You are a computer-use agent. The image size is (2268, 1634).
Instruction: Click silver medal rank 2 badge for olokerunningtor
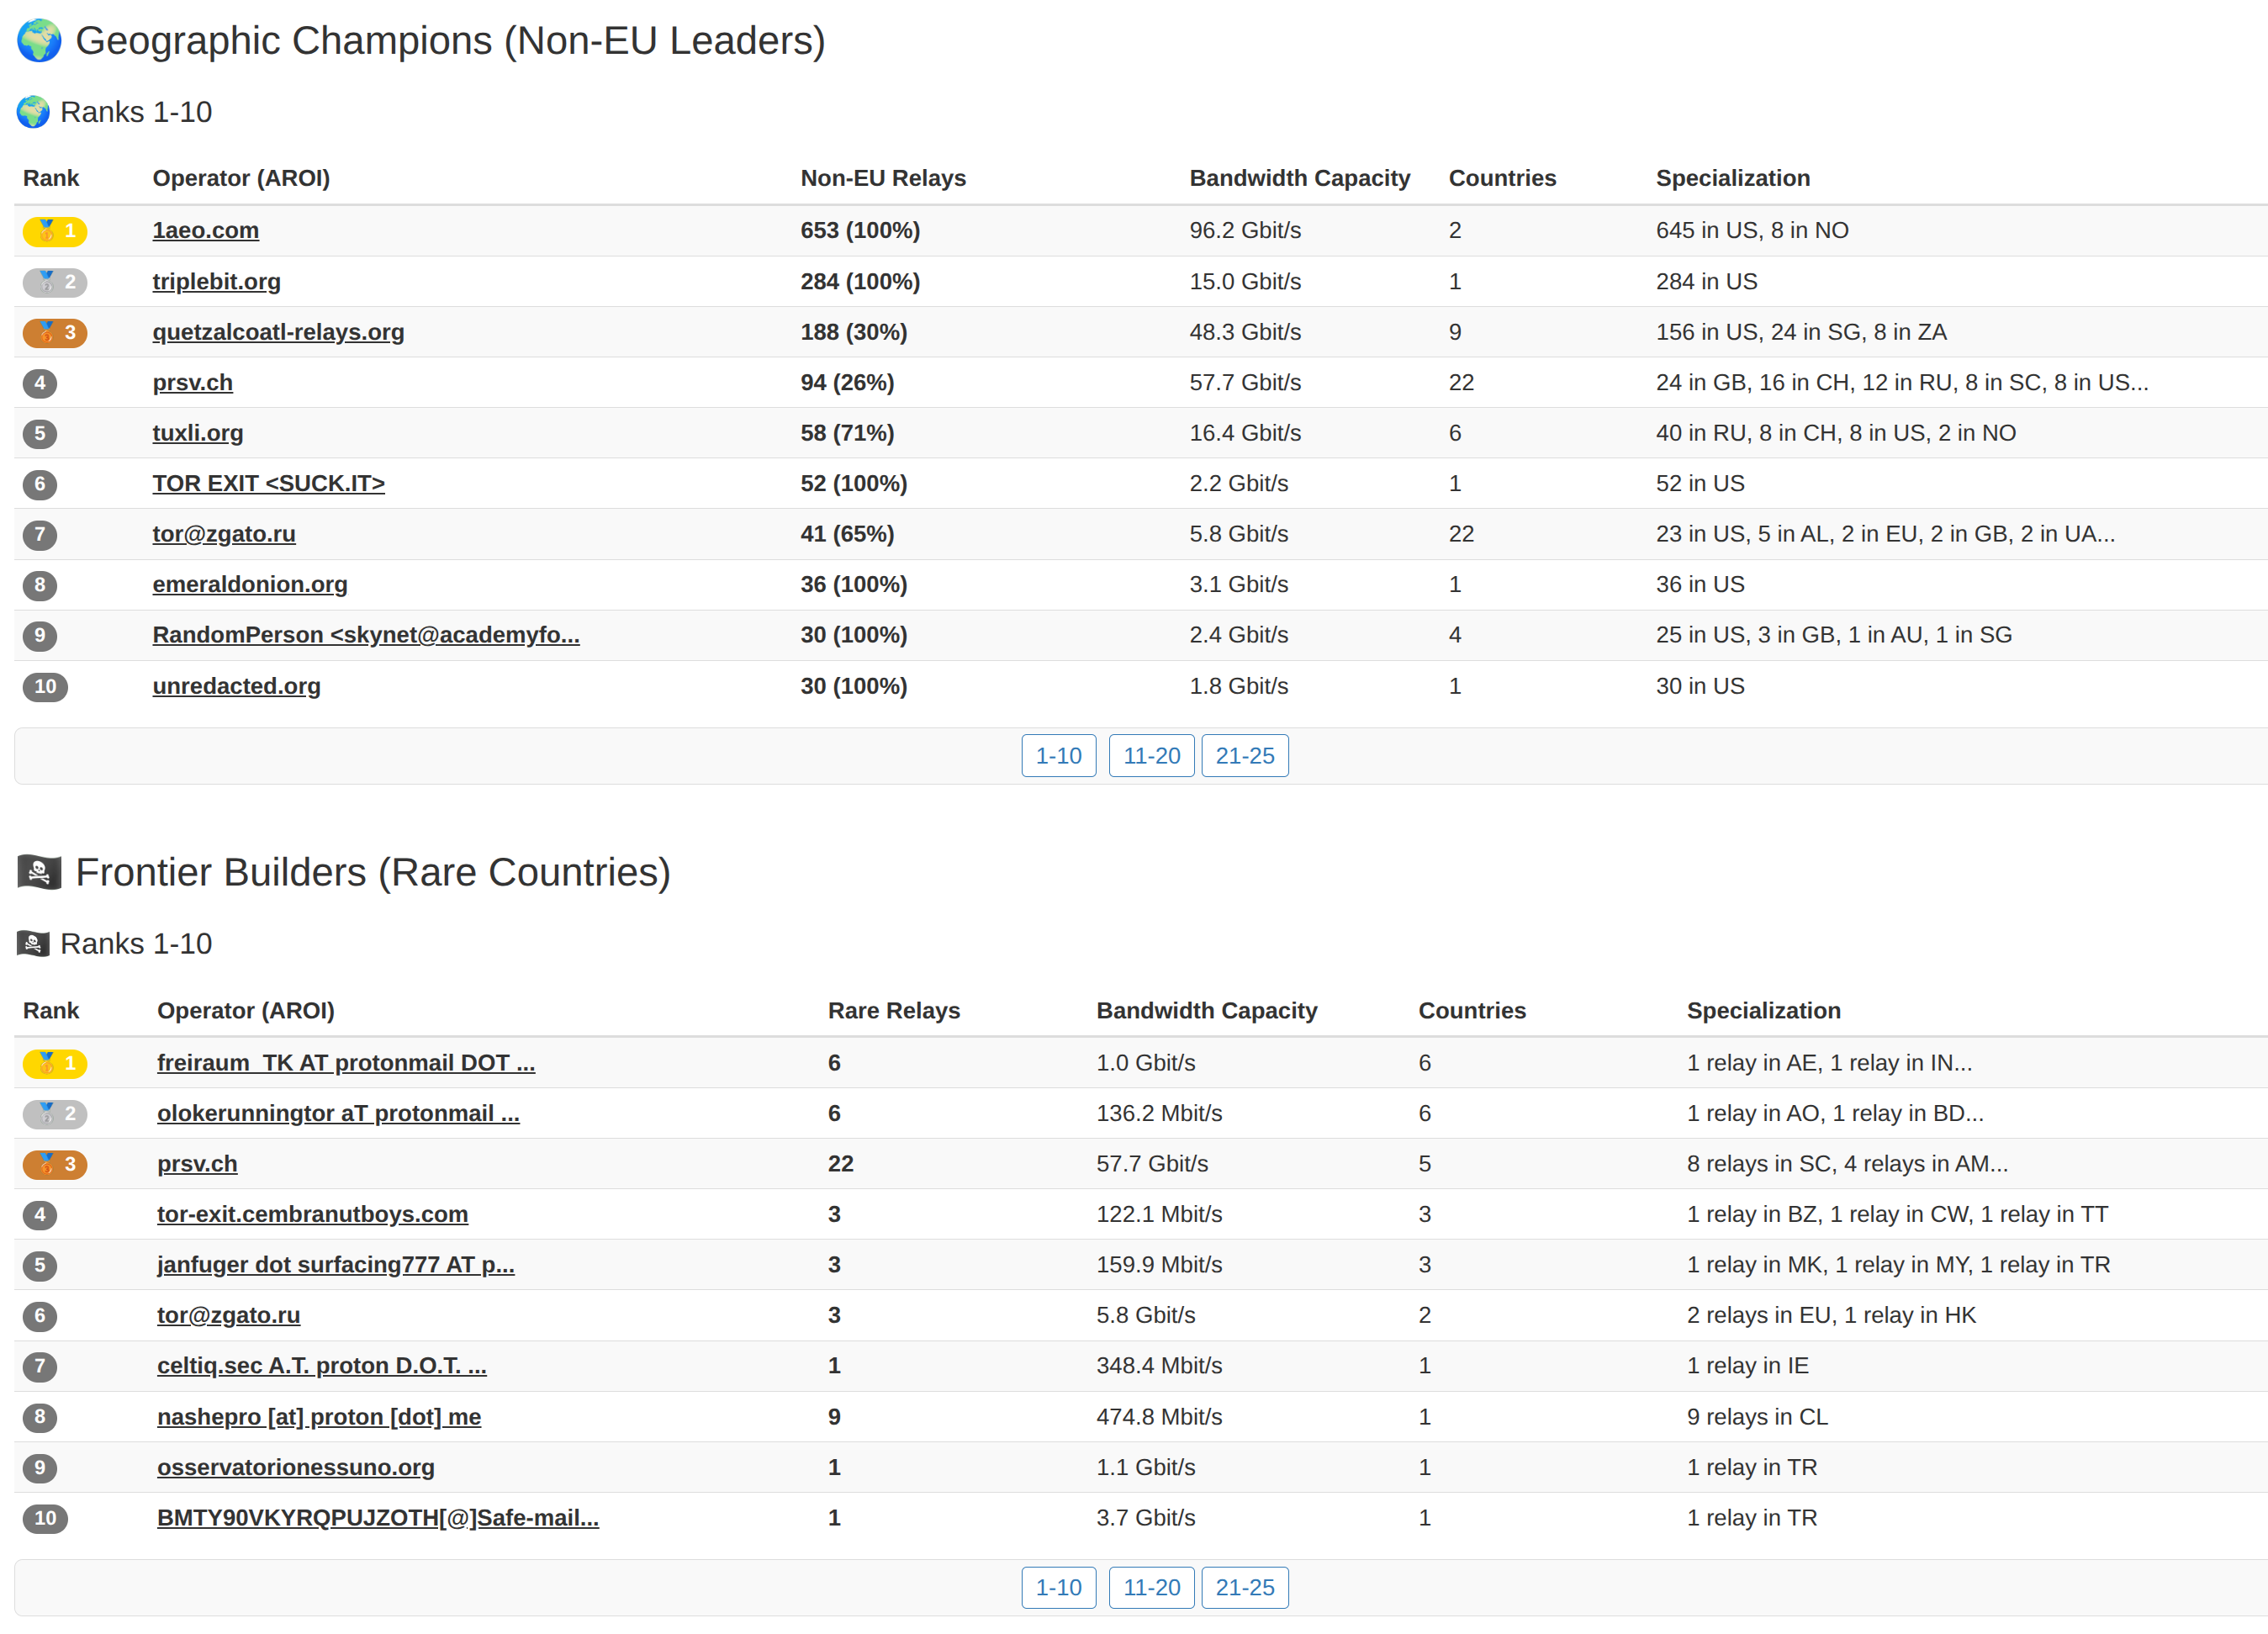[x=55, y=1114]
